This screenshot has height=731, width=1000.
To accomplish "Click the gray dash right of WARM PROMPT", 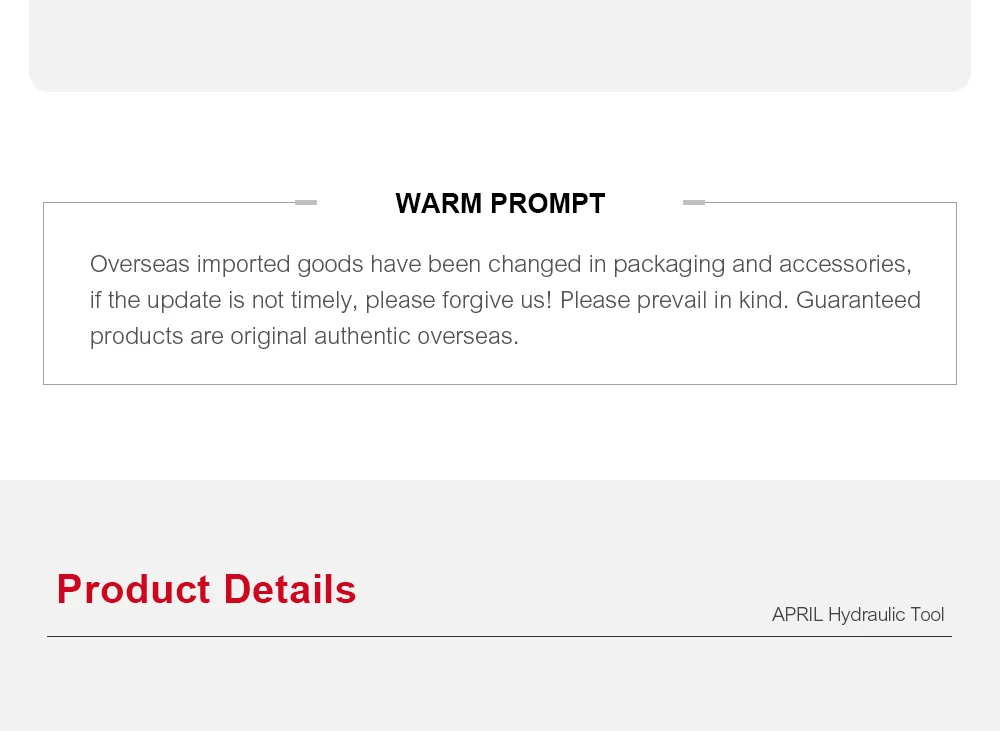I will click(x=694, y=202).
